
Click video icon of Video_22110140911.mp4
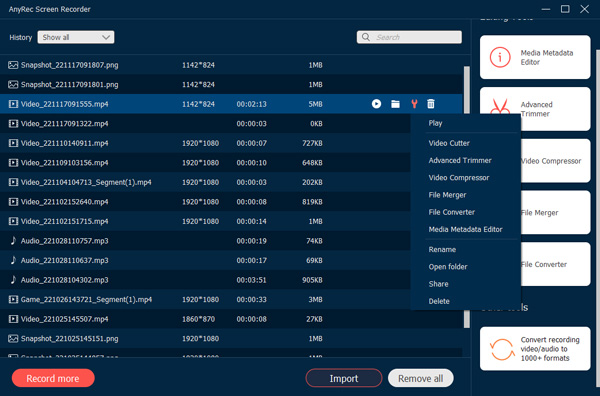[13, 143]
